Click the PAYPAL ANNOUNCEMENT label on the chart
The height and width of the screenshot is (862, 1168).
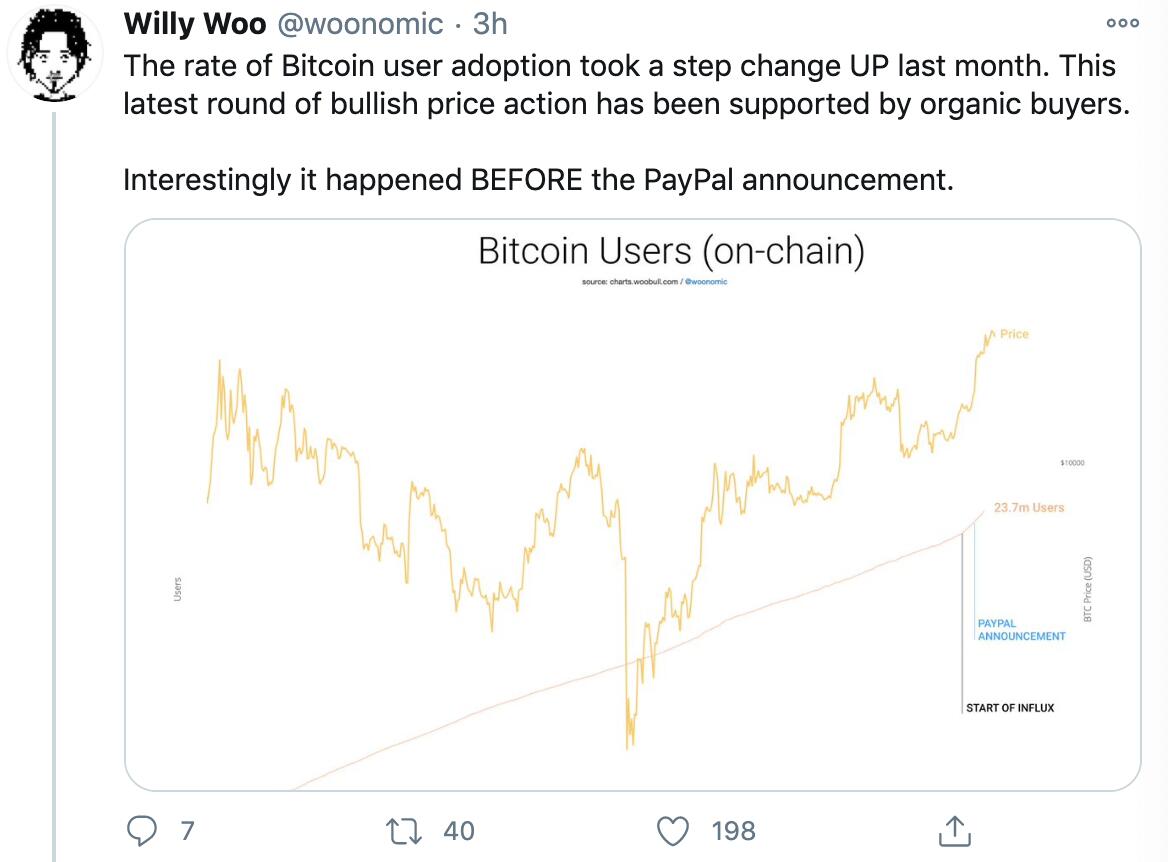click(1020, 629)
